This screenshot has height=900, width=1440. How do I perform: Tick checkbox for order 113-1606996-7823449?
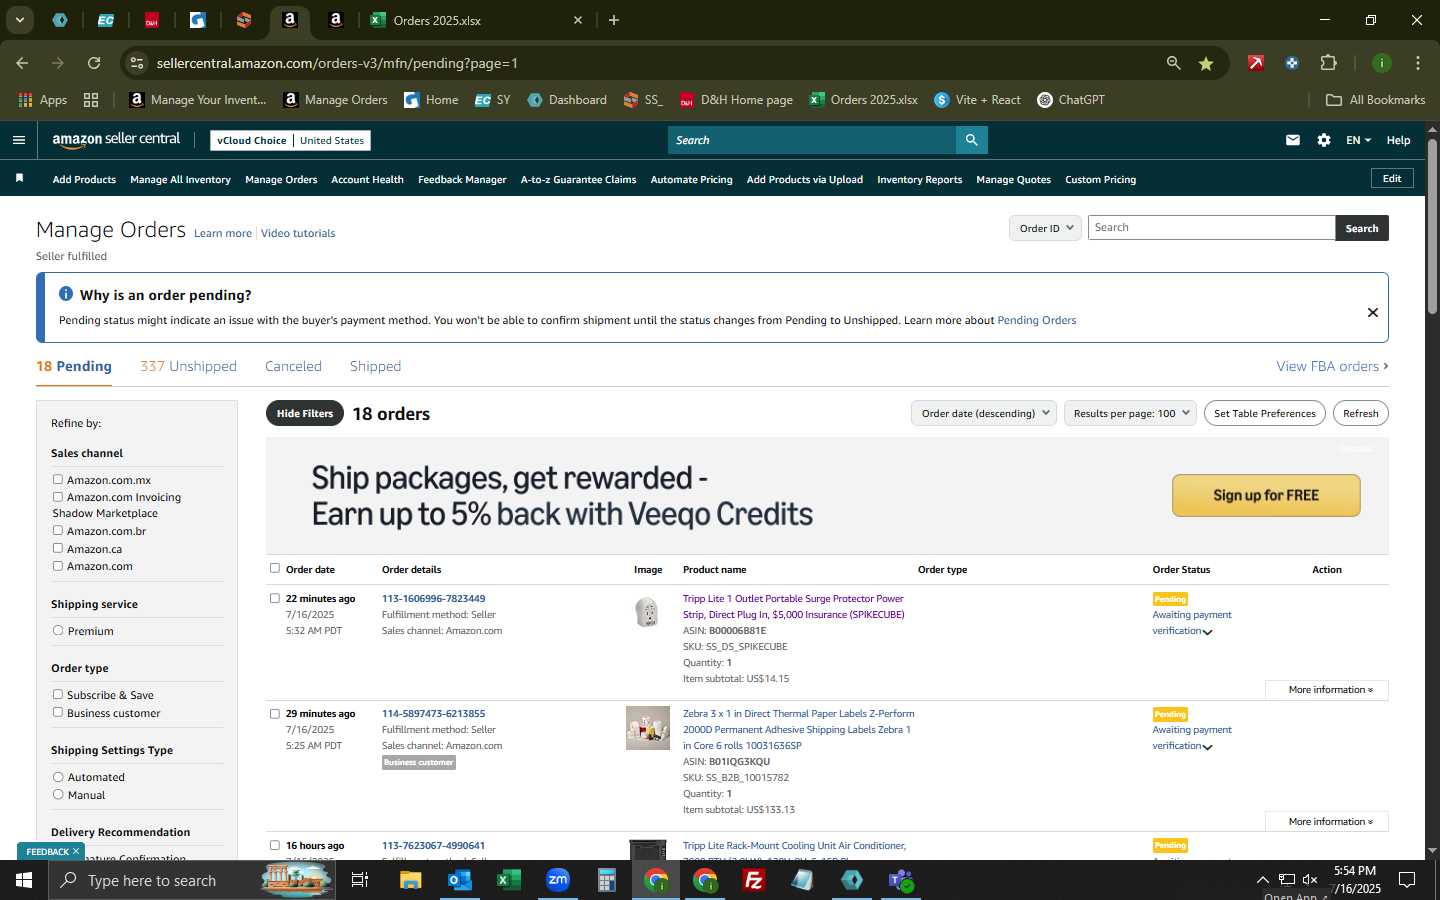pos(275,598)
